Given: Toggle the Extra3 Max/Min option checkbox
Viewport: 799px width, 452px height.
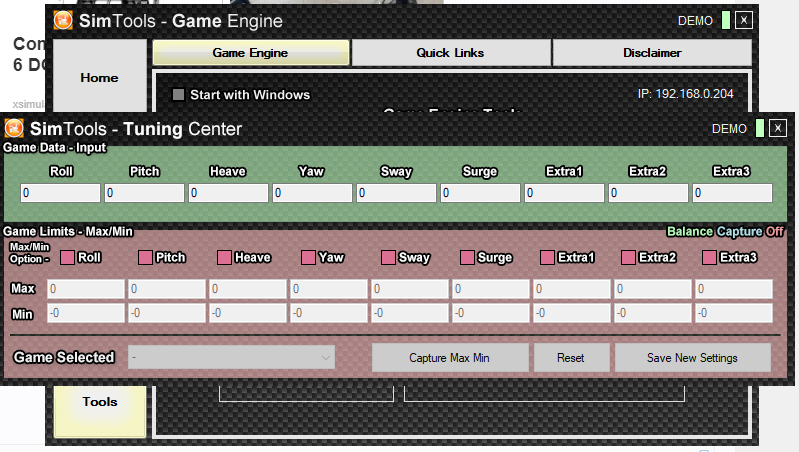Looking at the screenshot, I should (x=709, y=257).
